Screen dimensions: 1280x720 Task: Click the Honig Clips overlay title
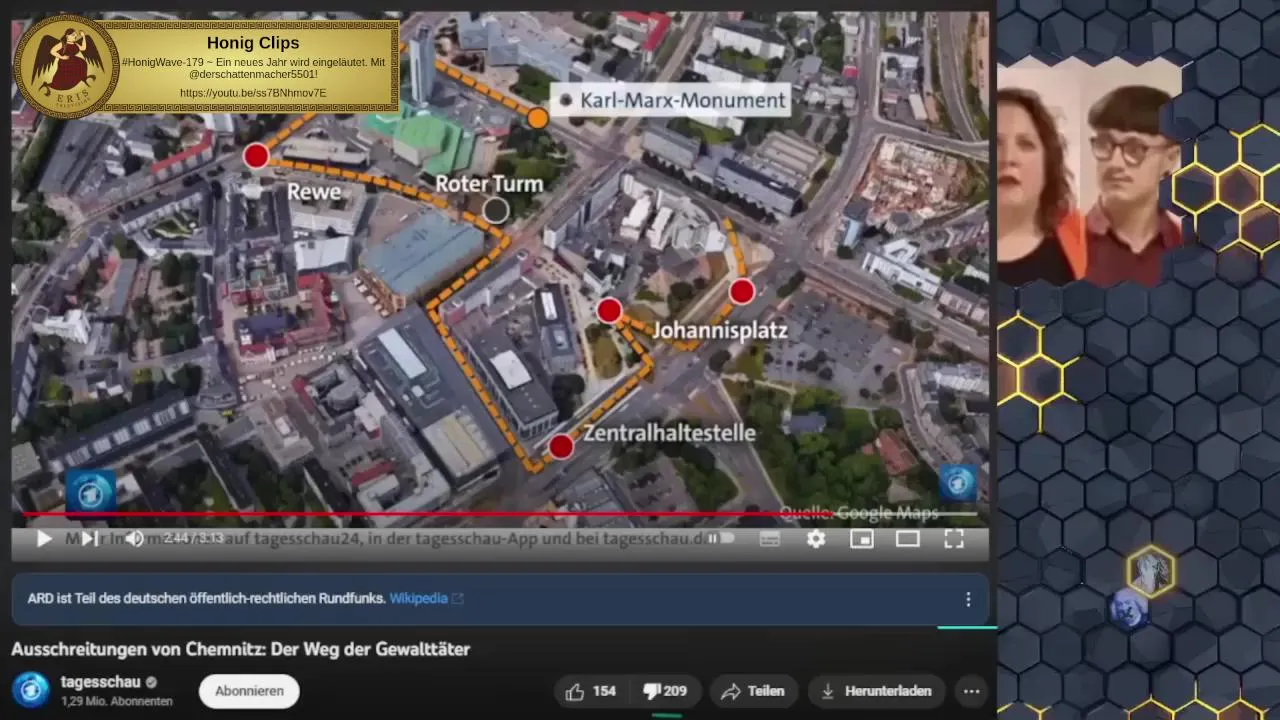253,42
